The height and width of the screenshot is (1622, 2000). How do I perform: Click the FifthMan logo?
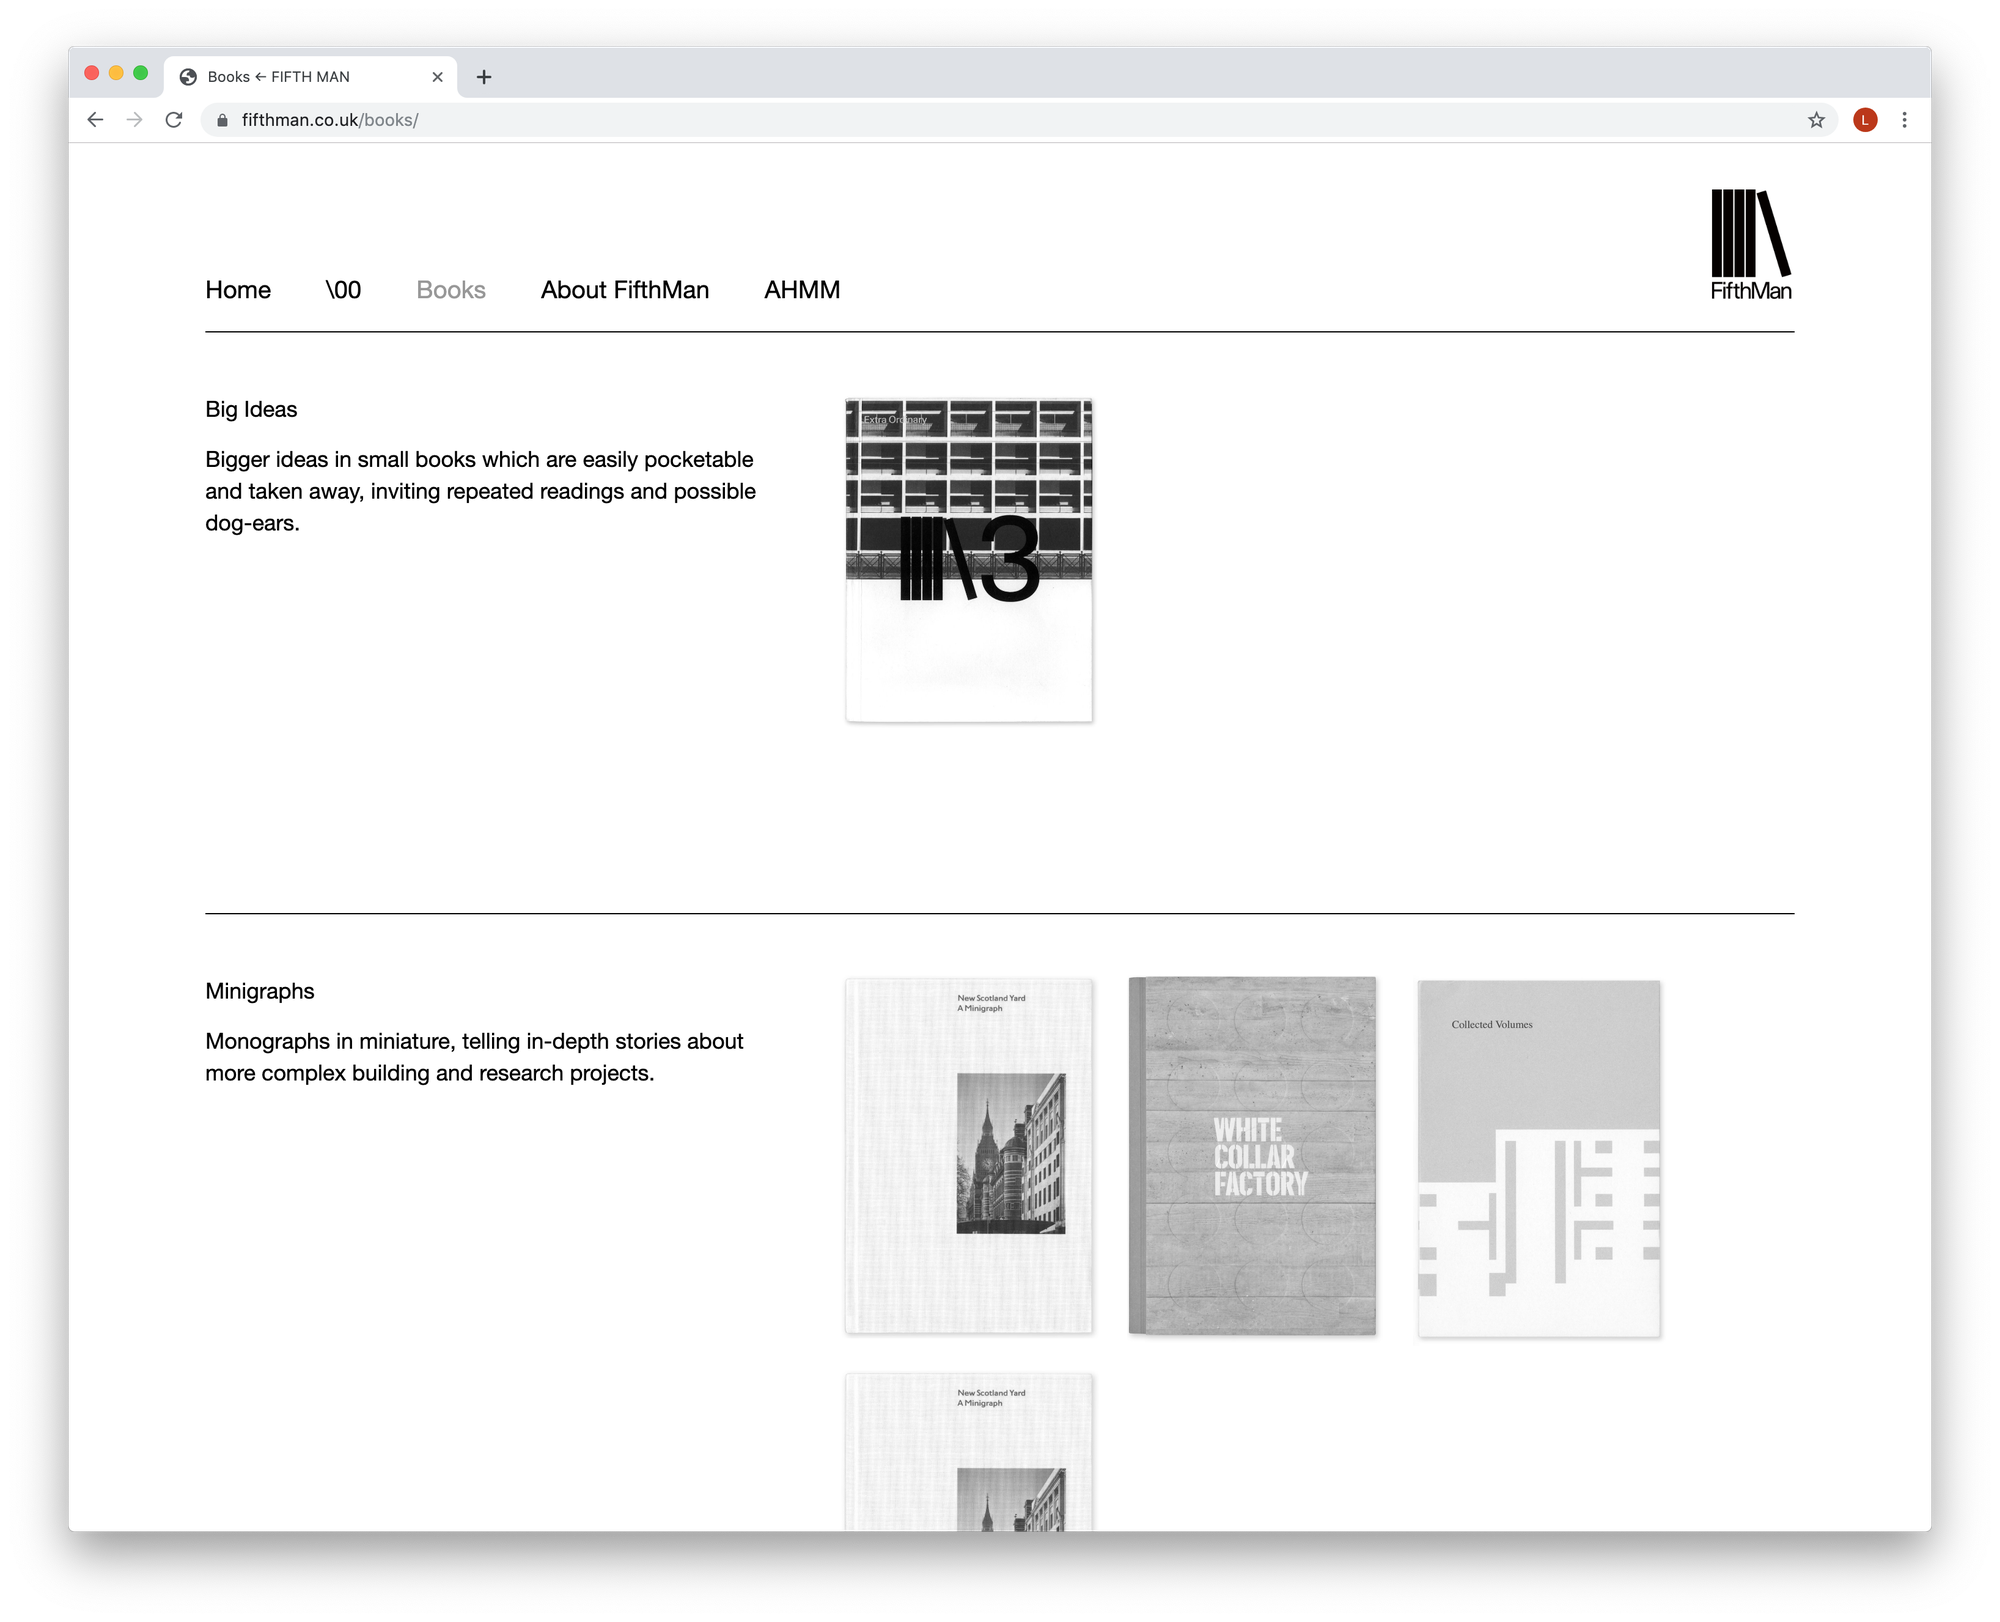point(1750,245)
